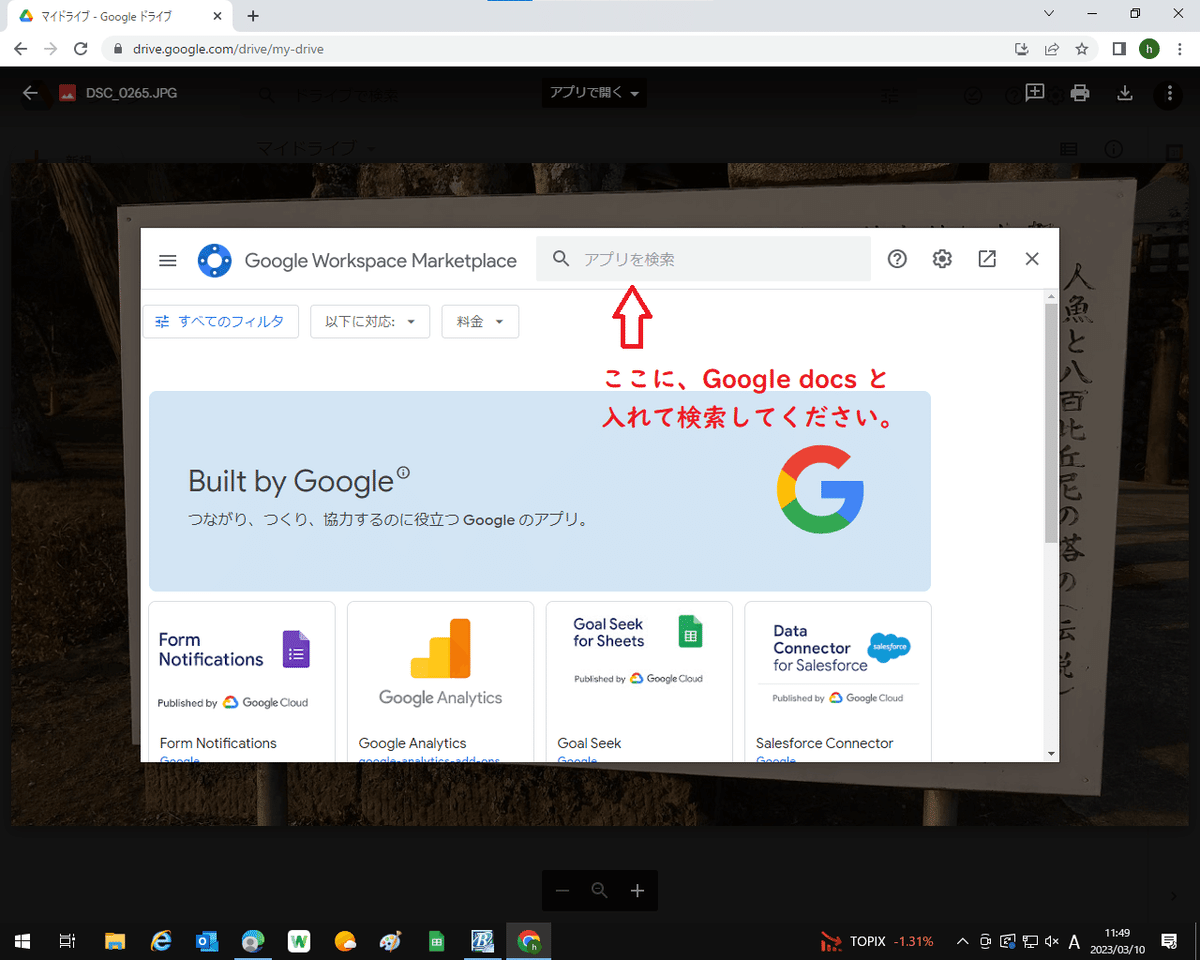1200x960 pixels.
Task: Close the Marketplace dialog
Action: click(1033, 259)
